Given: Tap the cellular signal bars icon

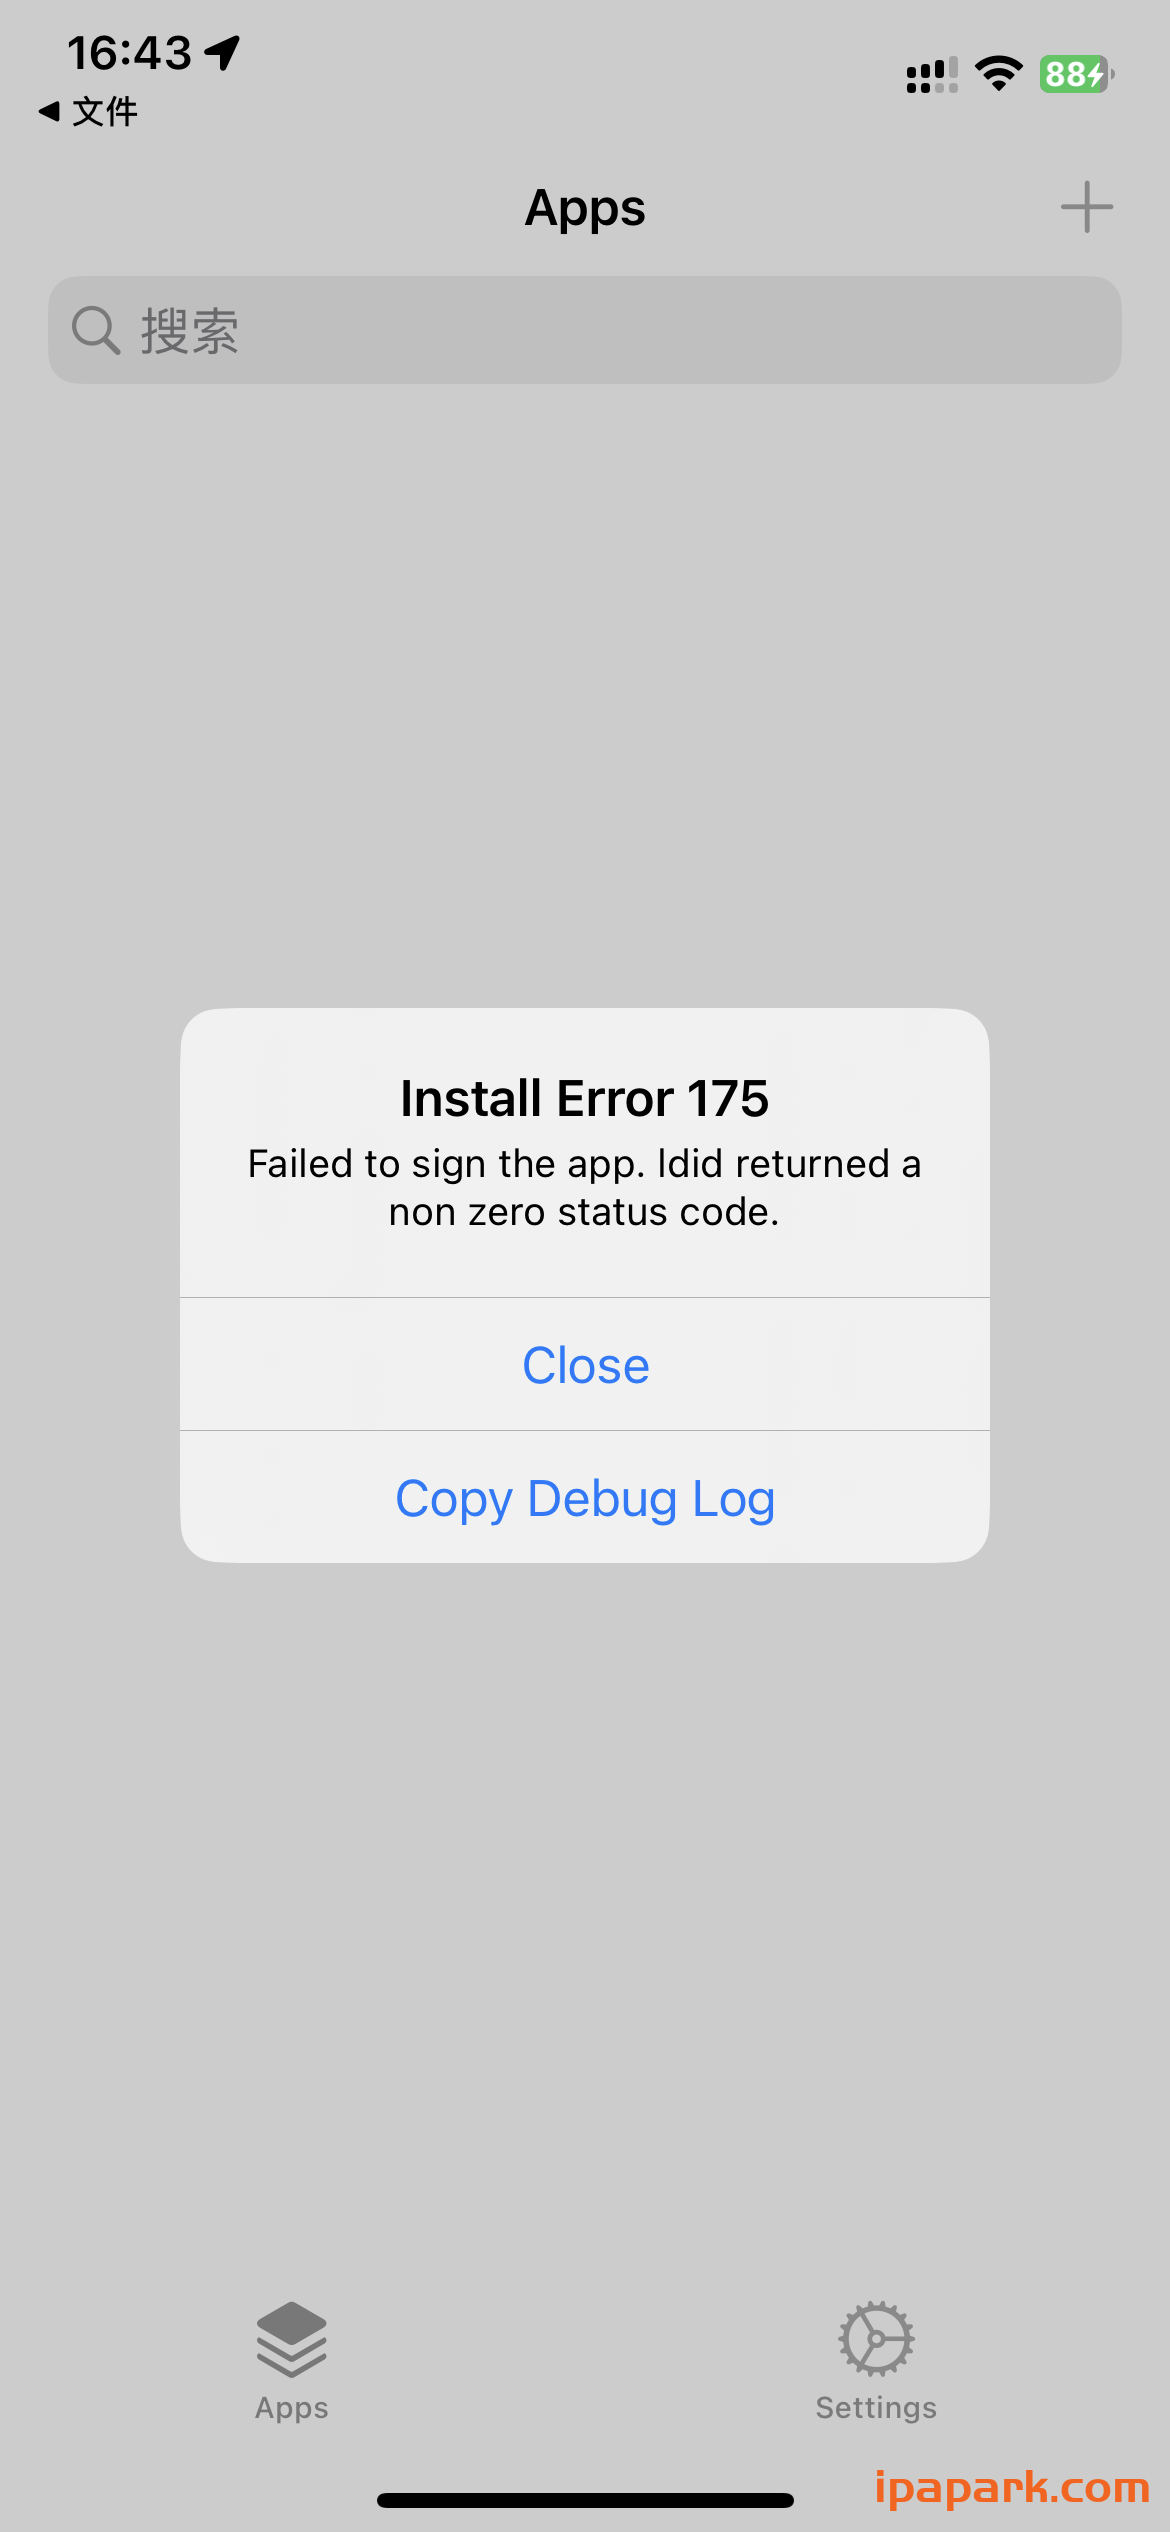Looking at the screenshot, I should click(x=932, y=75).
